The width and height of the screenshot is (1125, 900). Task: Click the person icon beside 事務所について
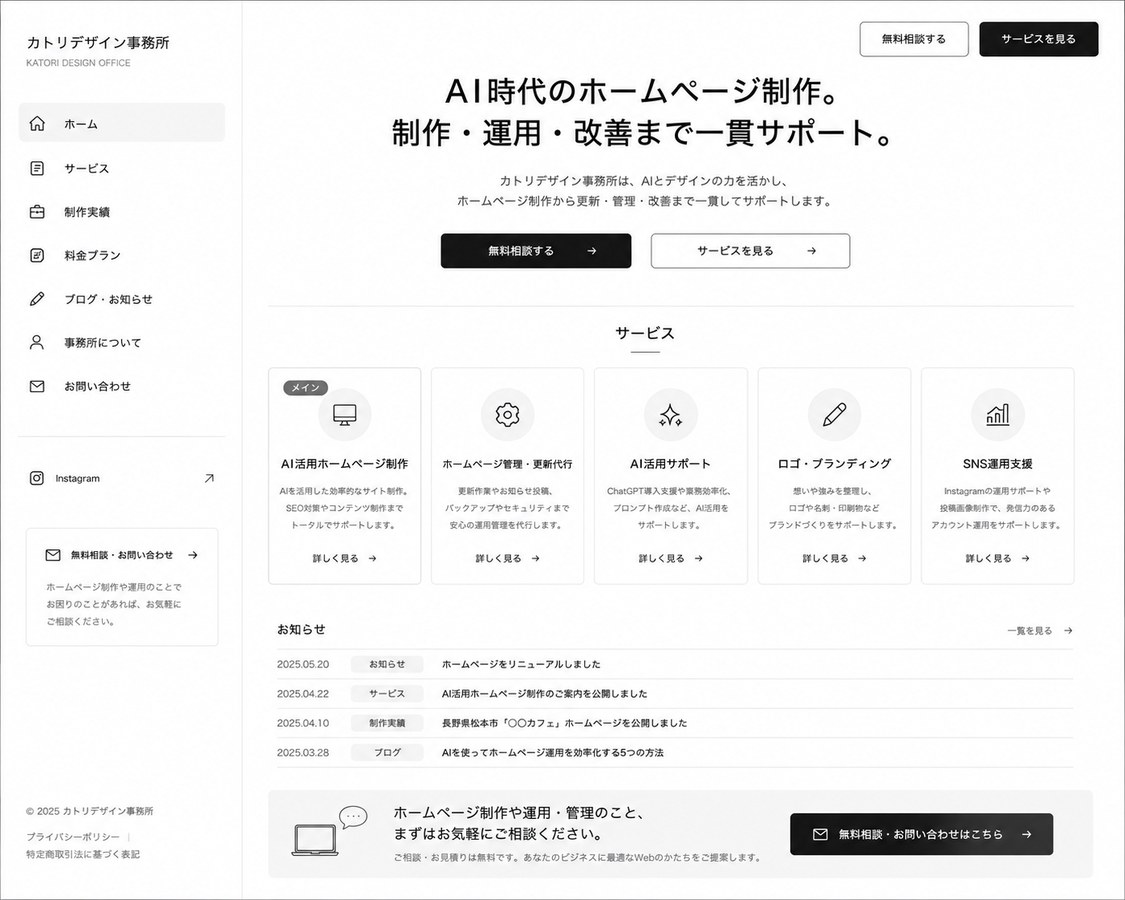coord(37,342)
